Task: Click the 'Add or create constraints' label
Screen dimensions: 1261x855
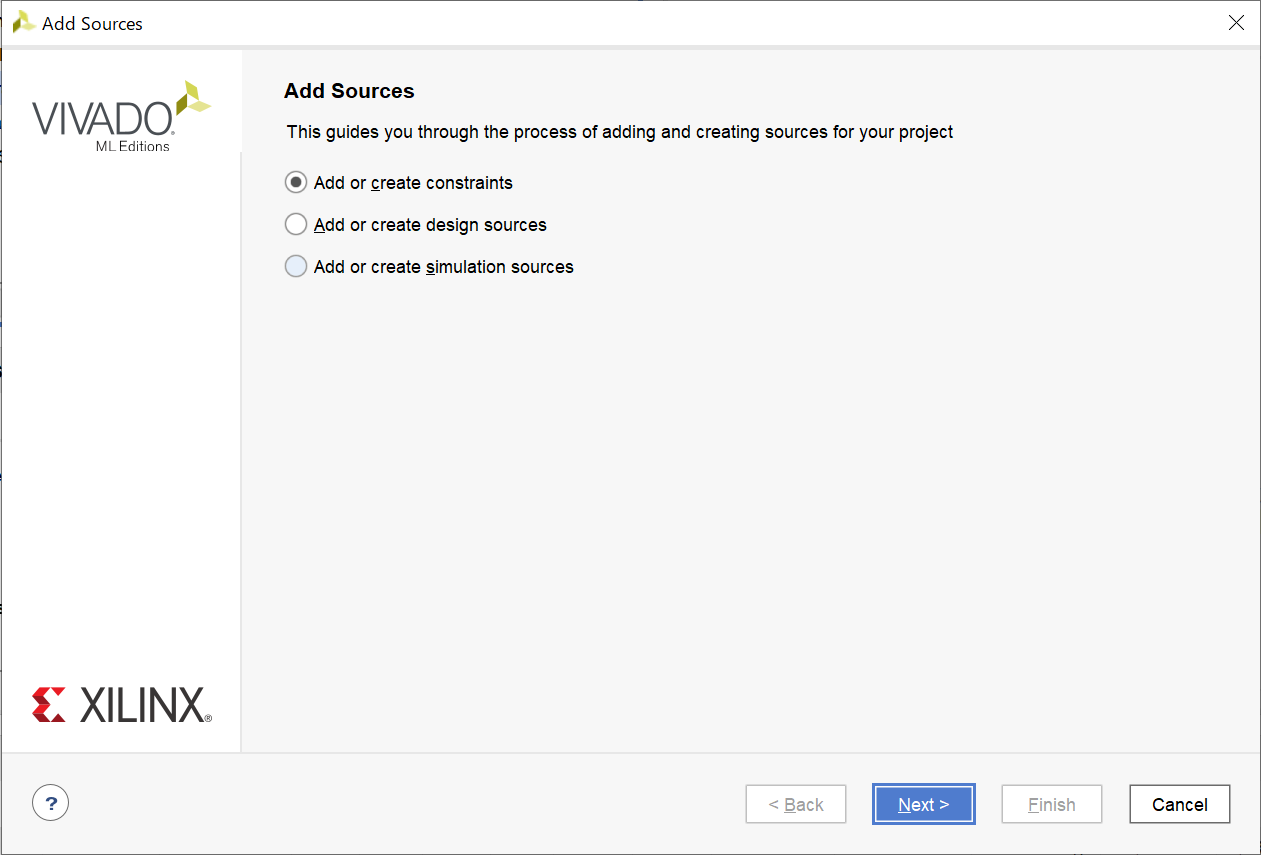Action: (413, 183)
